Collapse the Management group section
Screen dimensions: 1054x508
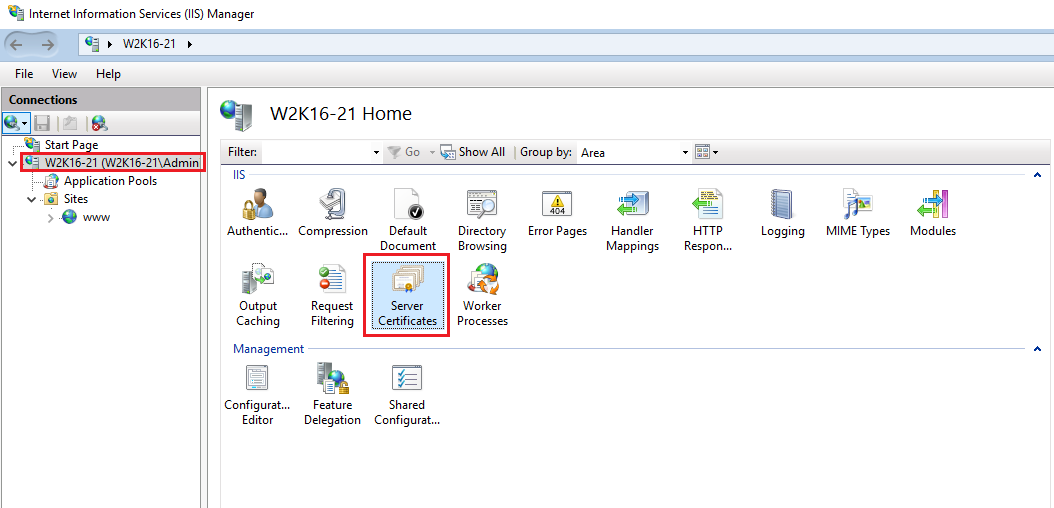coord(1037,349)
